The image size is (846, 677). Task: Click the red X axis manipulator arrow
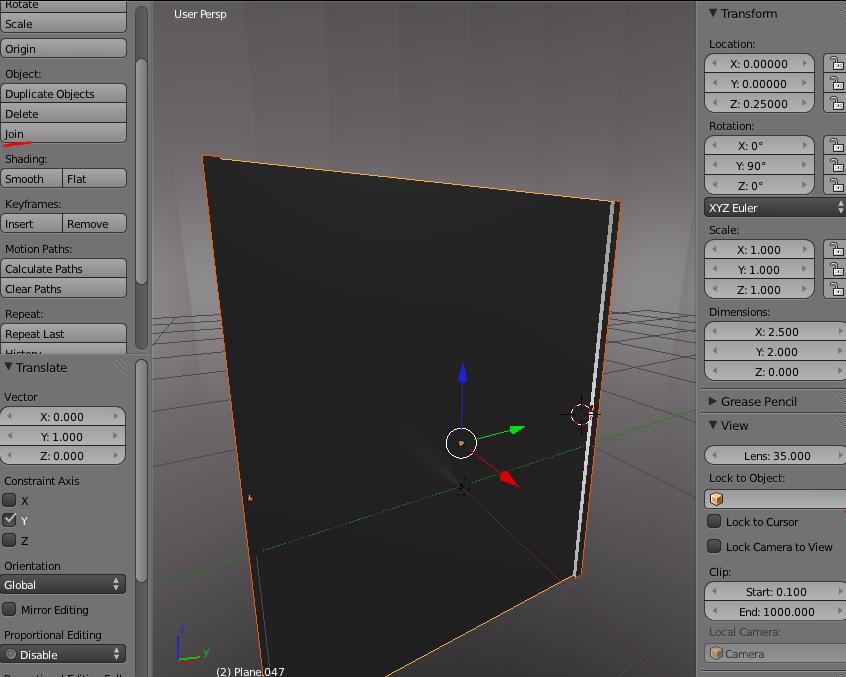pos(509,478)
